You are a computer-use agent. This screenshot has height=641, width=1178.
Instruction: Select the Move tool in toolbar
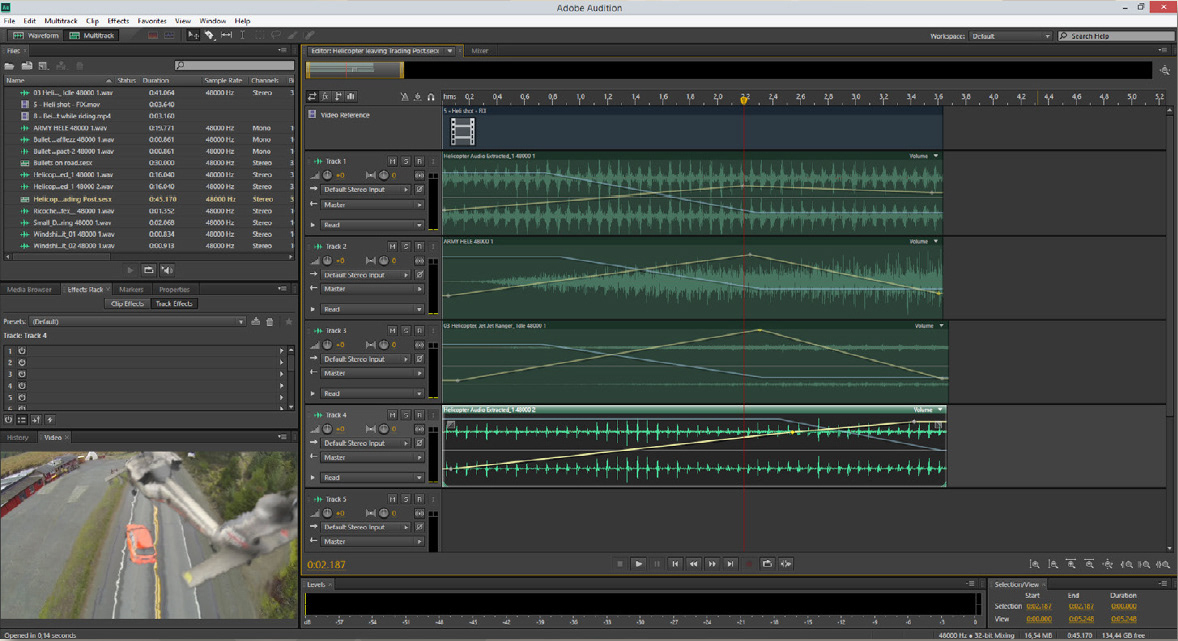point(193,35)
